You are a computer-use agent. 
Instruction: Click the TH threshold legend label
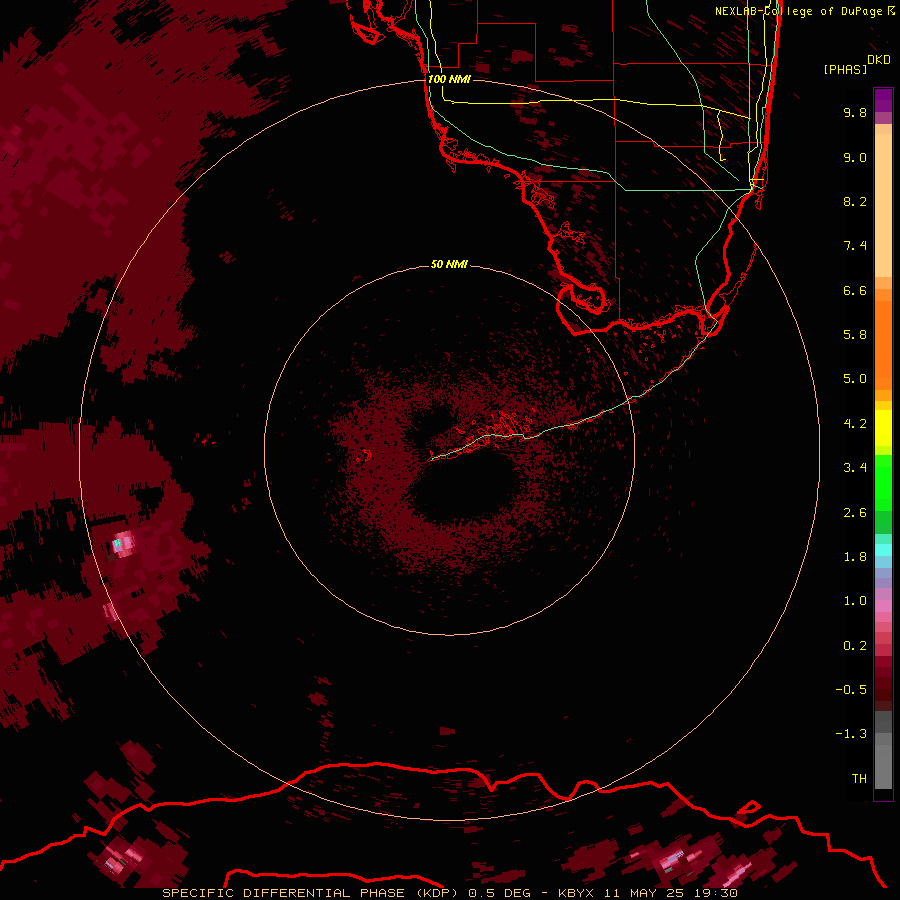tap(859, 779)
